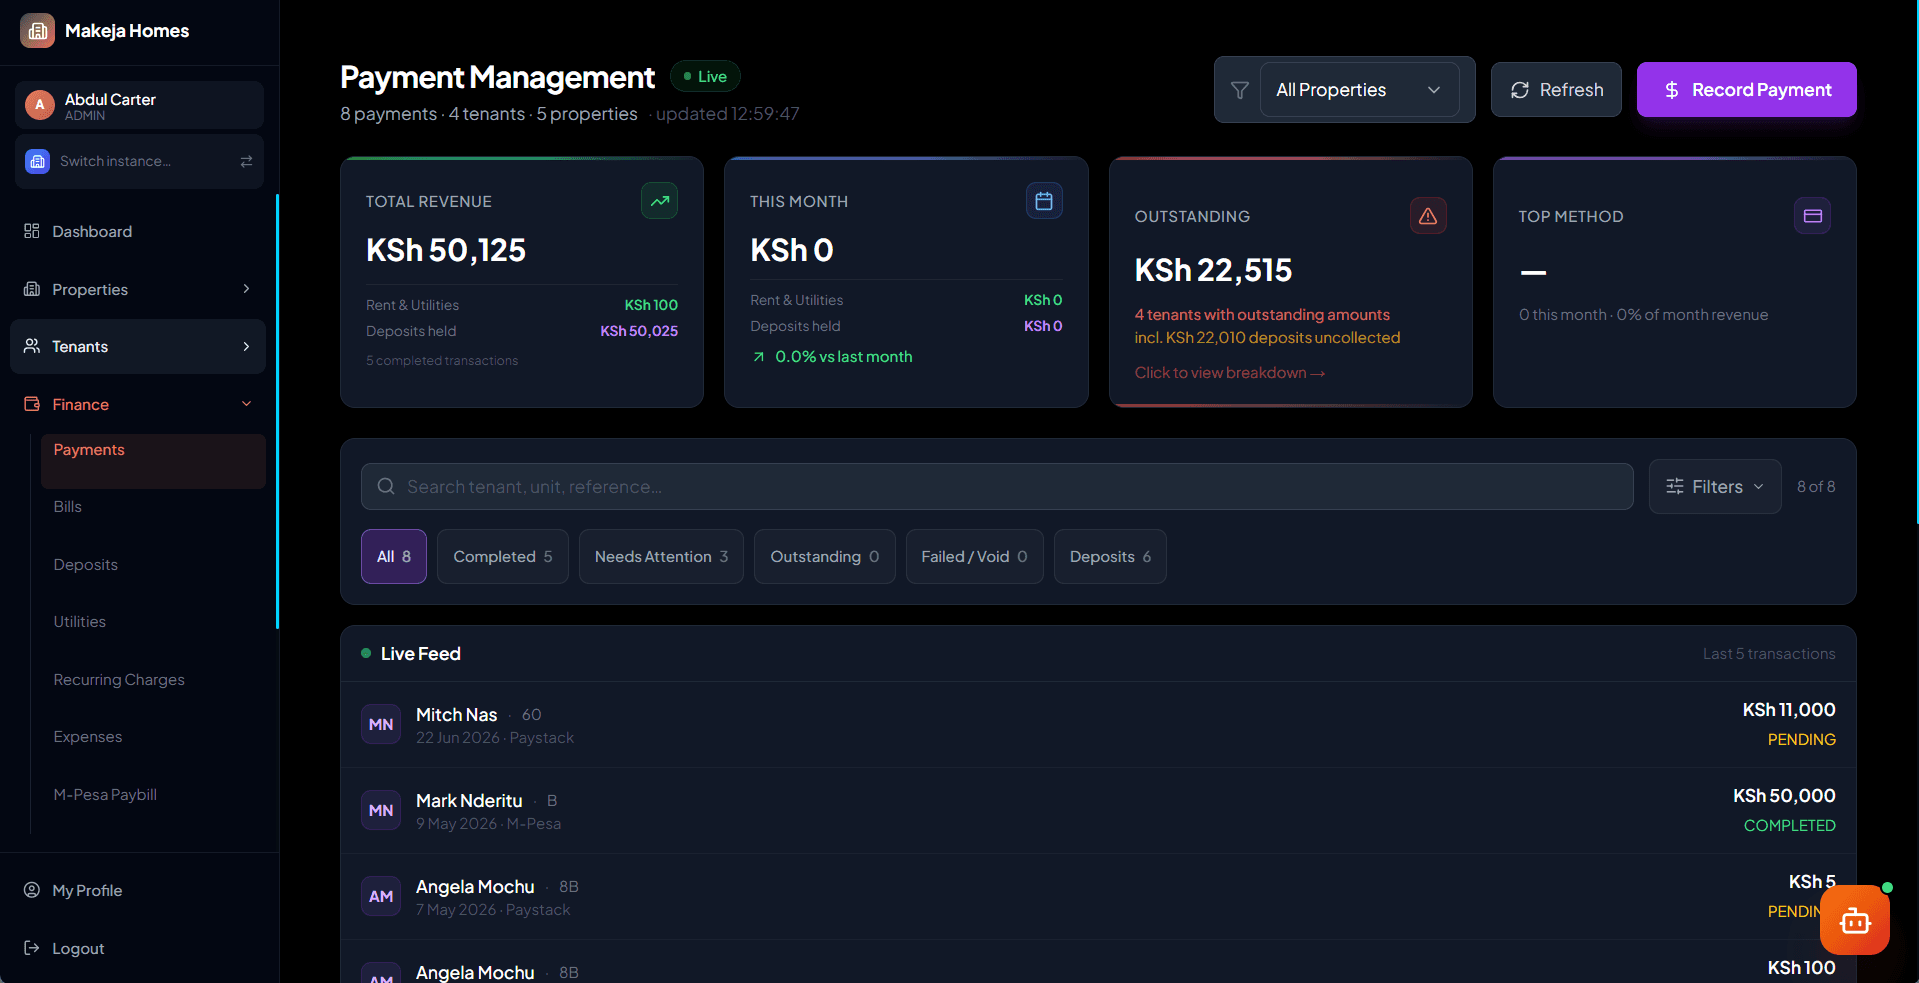Viewport: 1919px width, 983px height.
Task: Click the Live status badge
Action: [x=705, y=77]
